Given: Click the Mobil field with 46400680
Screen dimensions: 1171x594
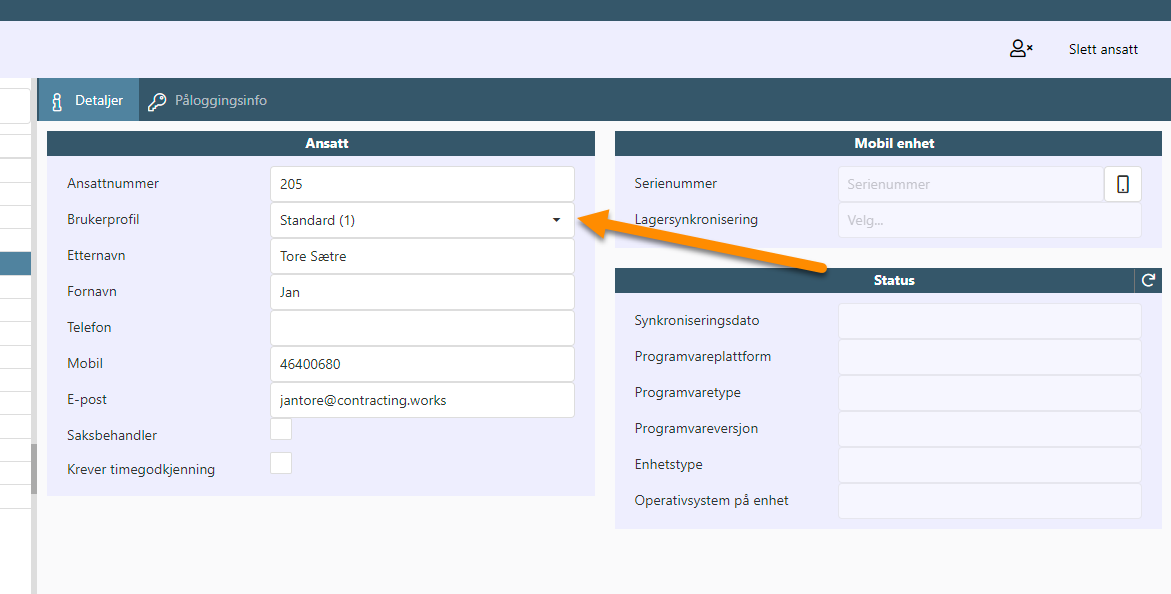Looking at the screenshot, I should coord(422,364).
